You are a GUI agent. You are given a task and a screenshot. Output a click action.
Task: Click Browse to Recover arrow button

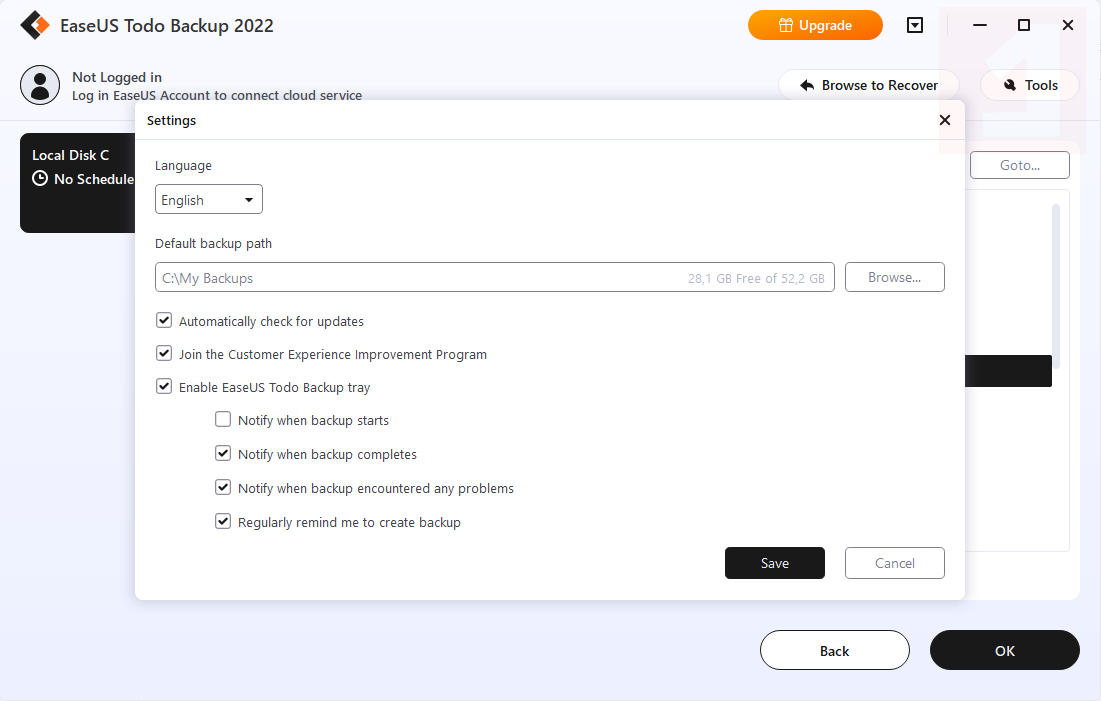click(868, 85)
